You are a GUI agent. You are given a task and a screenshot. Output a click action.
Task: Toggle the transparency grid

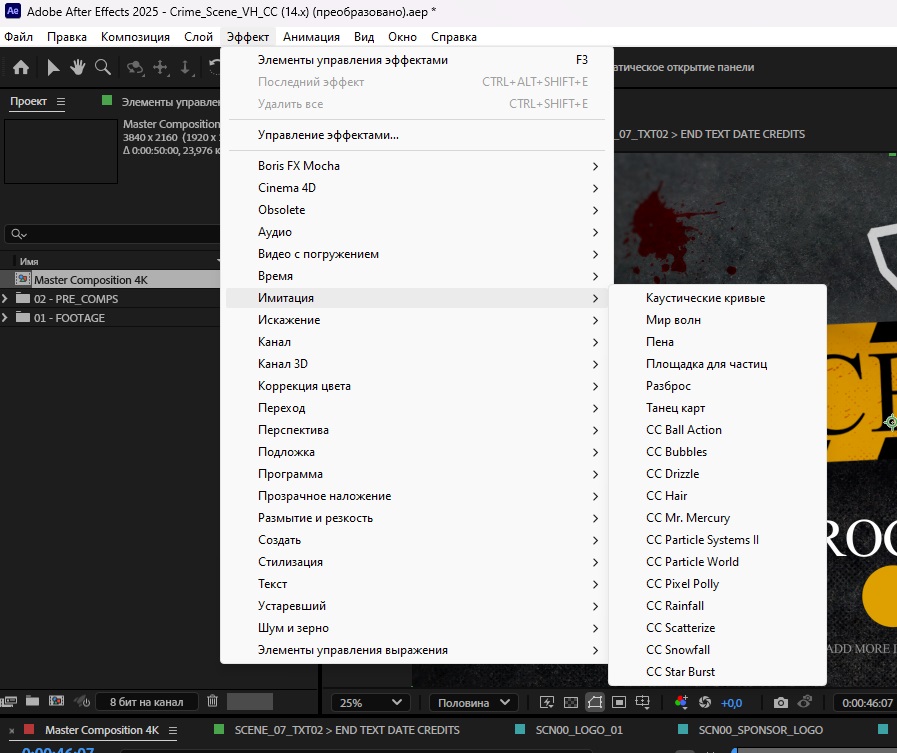[x=571, y=703]
